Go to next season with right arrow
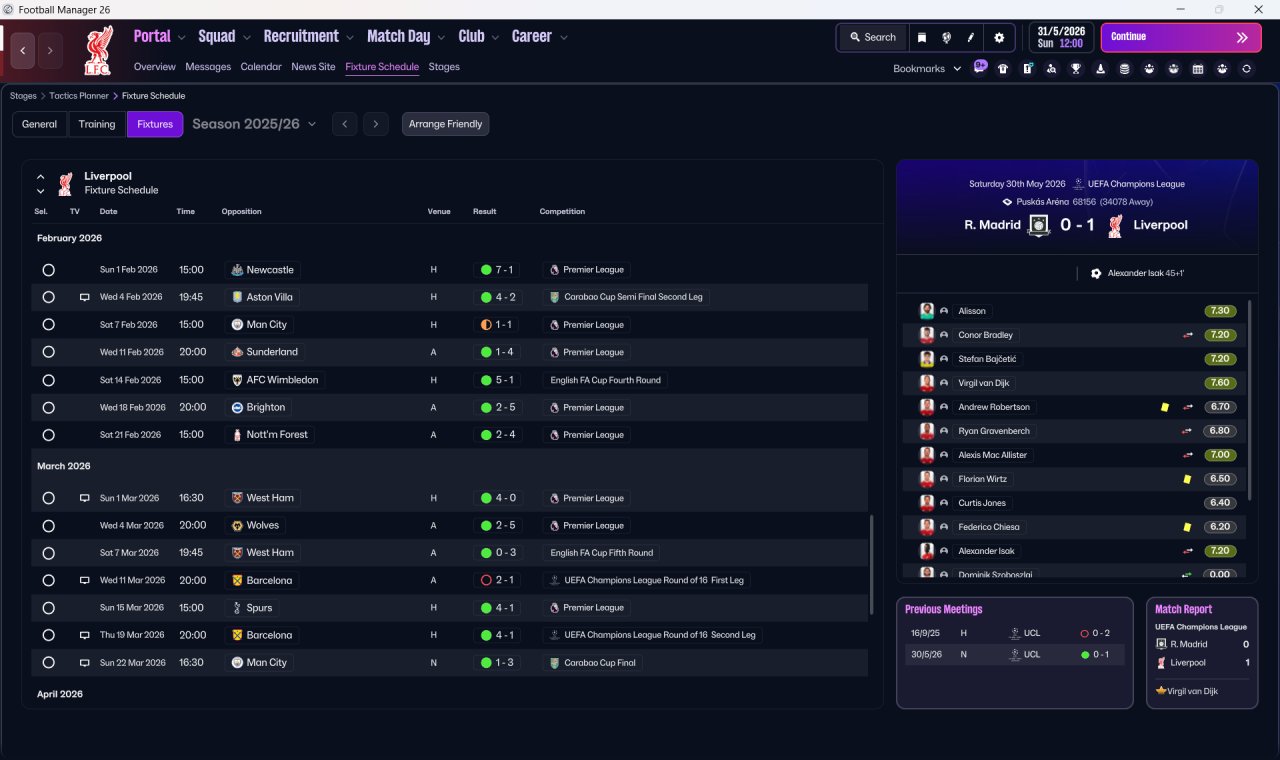Viewport: 1280px width, 760px height. click(x=375, y=124)
